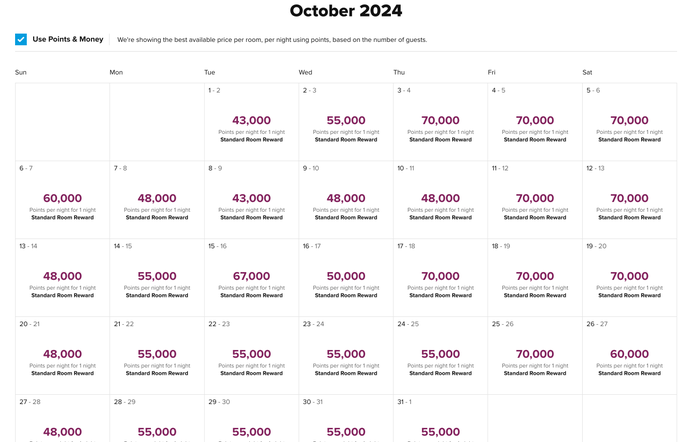
Task: Click the October 25 - 26 Friday cell
Action: [x=535, y=355]
